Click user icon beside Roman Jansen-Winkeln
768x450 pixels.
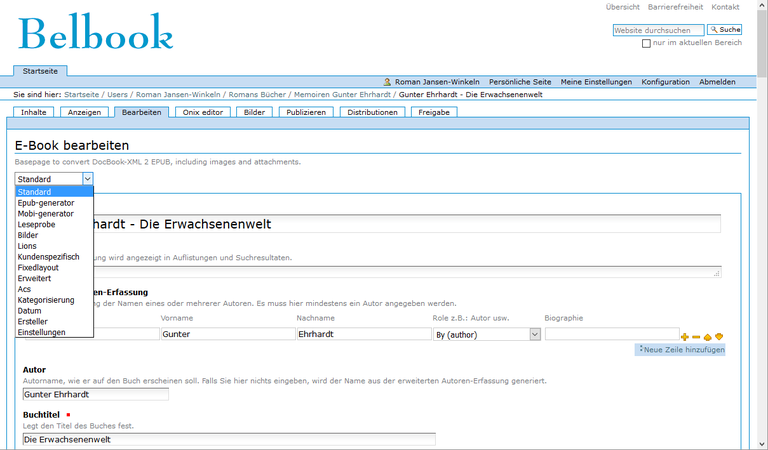387,82
